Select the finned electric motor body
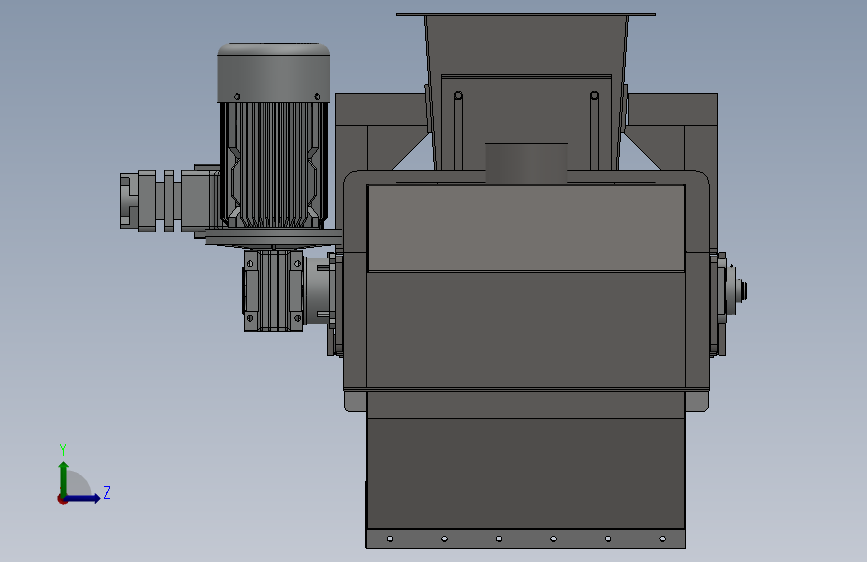Viewport: 867px width, 562px height. 274,165
